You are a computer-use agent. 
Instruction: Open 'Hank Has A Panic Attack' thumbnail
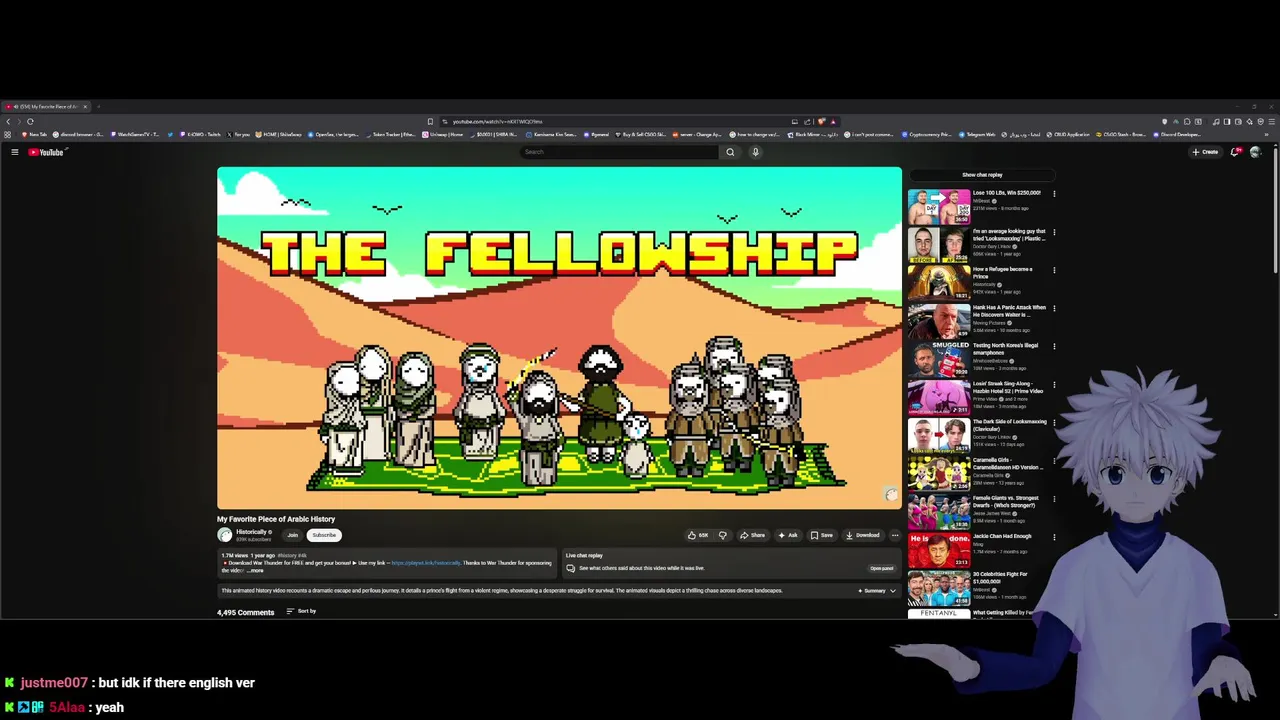click(x=939, y=321)
